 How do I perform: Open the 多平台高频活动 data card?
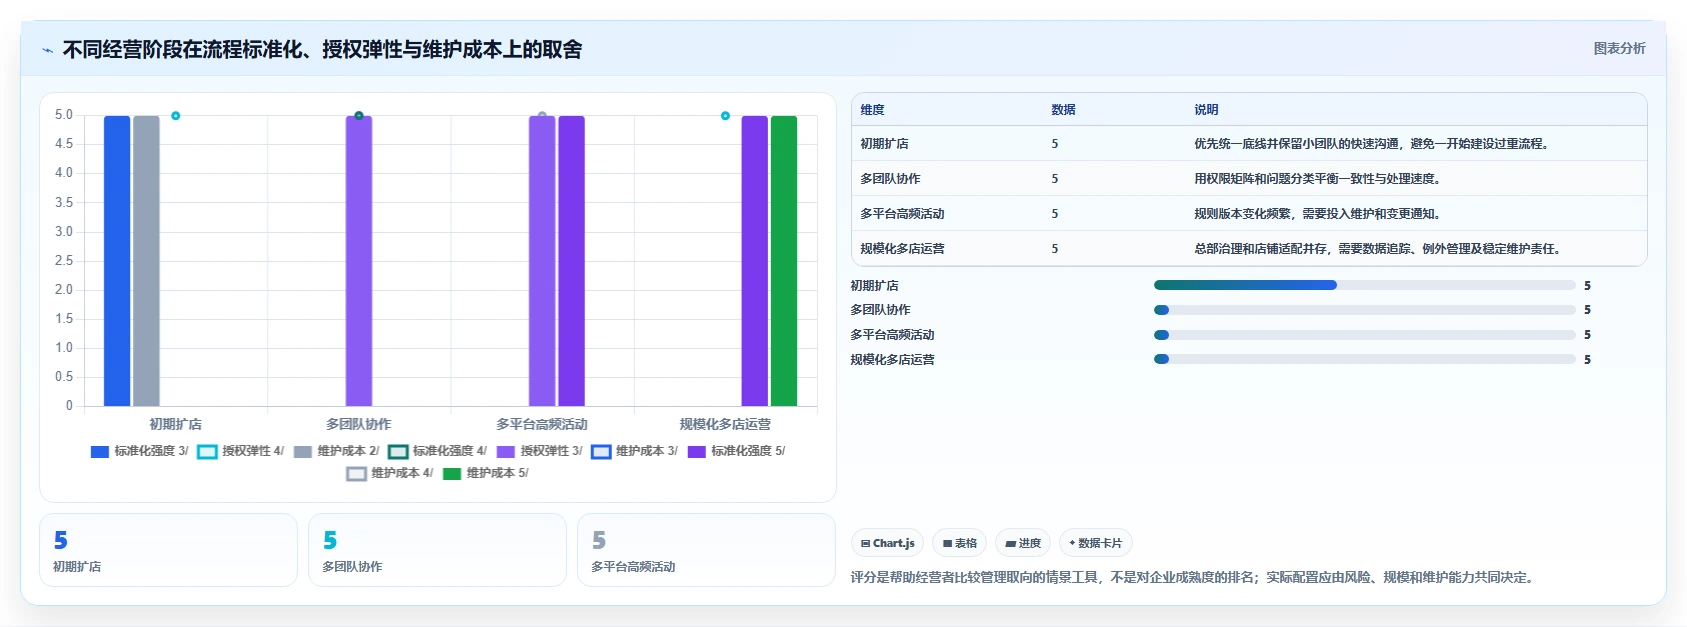[706, 550]
